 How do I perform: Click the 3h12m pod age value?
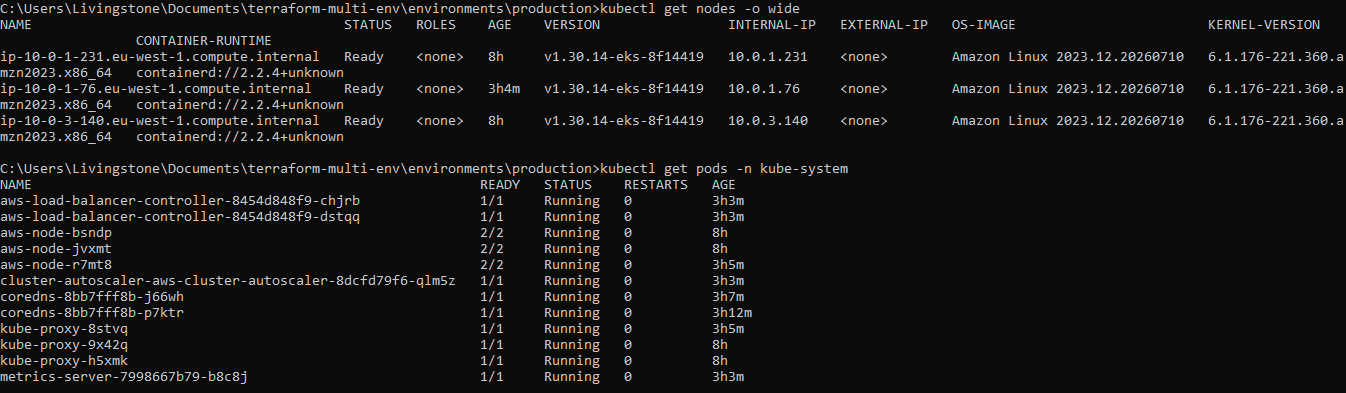click(x=732, y=313)
